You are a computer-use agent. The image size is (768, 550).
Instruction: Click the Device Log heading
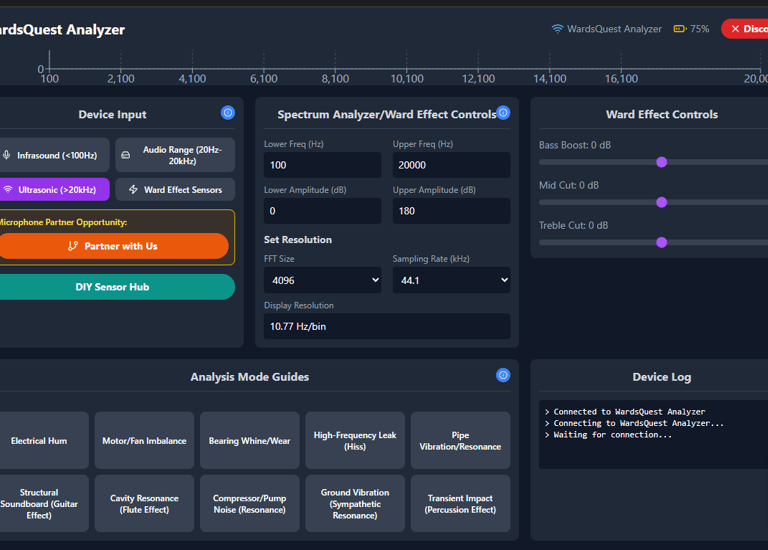pos(662,377)
